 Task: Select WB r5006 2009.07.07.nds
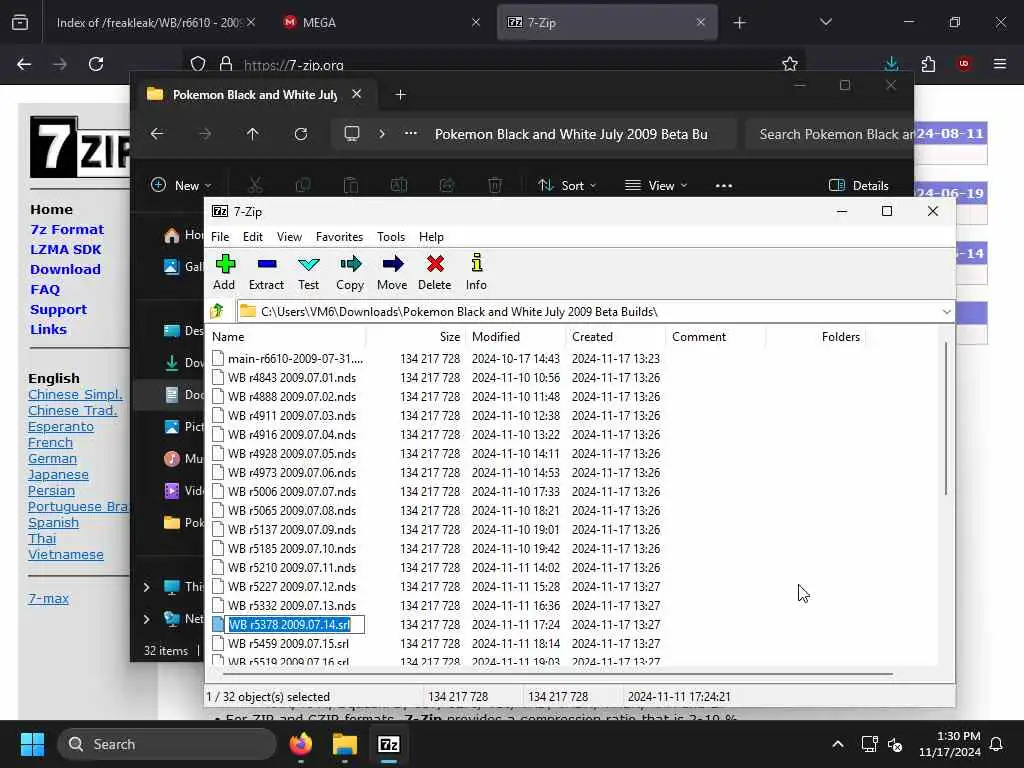pyautogui.click(x=291, y=491)
